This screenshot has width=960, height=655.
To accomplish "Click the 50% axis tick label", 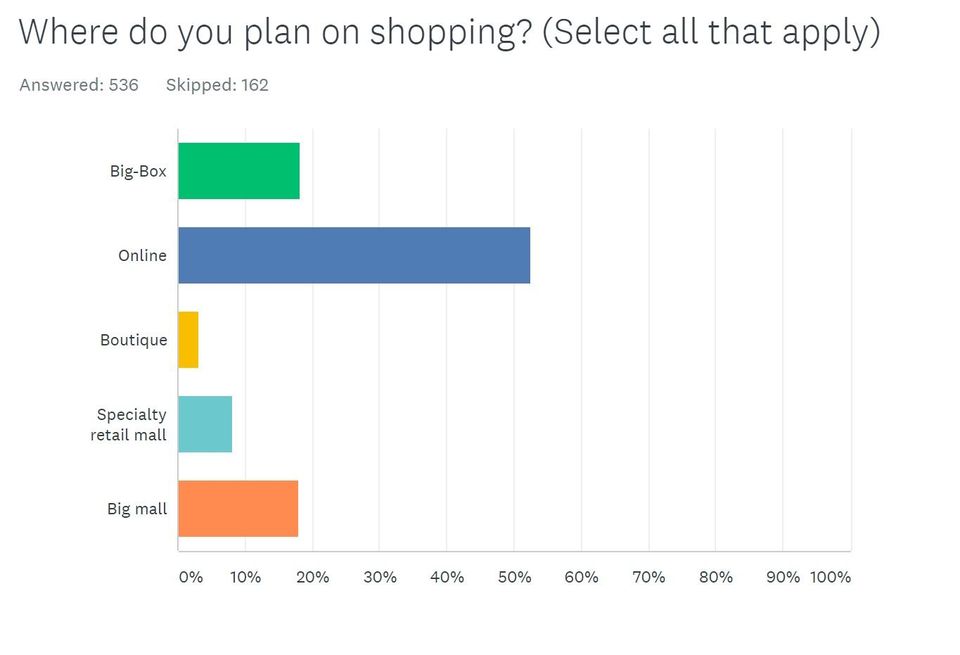I will tap(514, 577).
